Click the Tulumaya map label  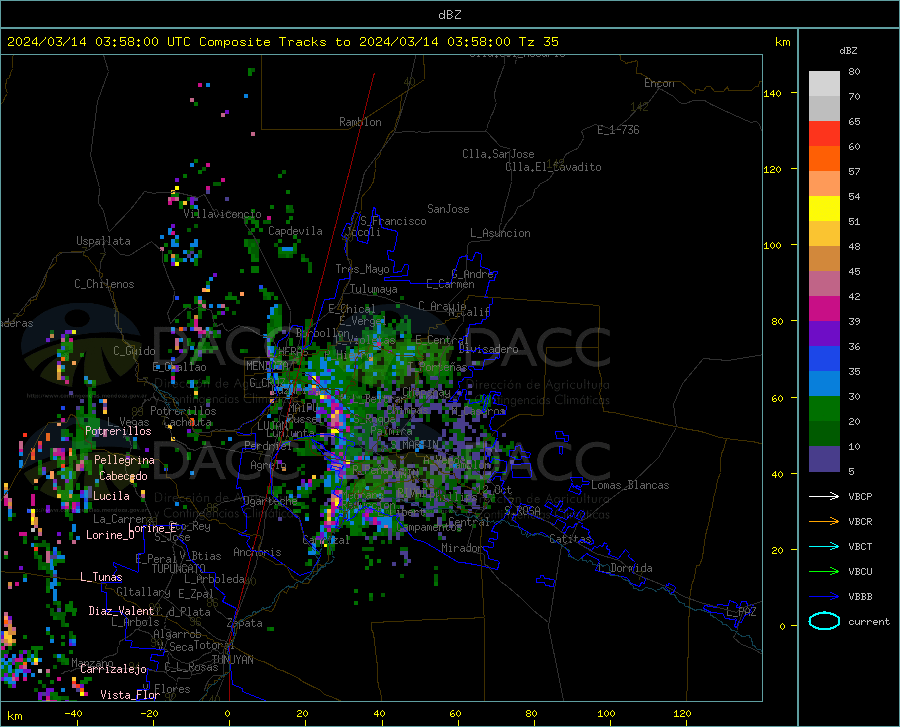coord(374,289)
